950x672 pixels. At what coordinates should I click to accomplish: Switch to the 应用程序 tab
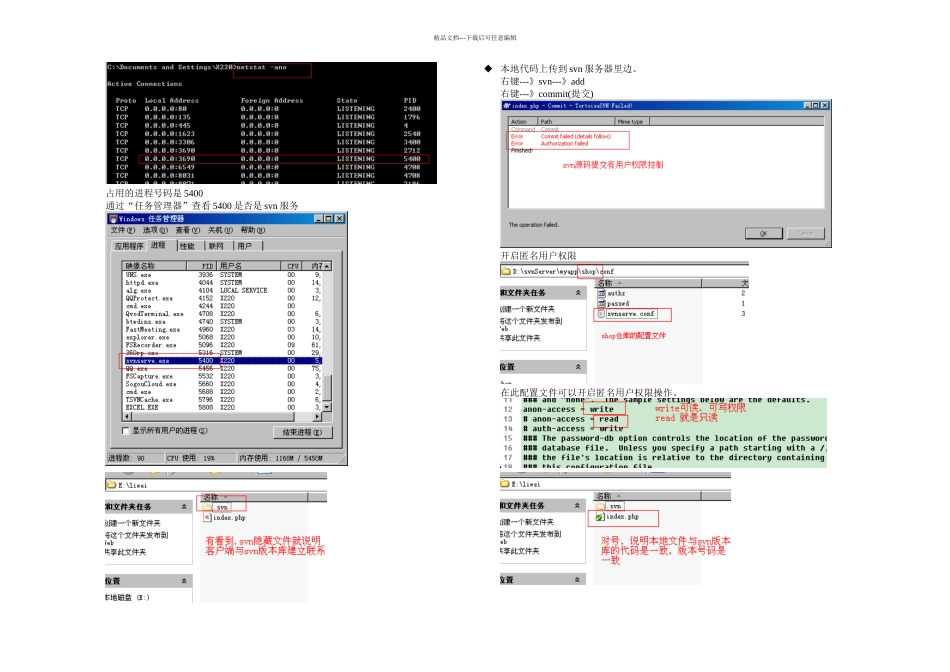coord(129,246)
